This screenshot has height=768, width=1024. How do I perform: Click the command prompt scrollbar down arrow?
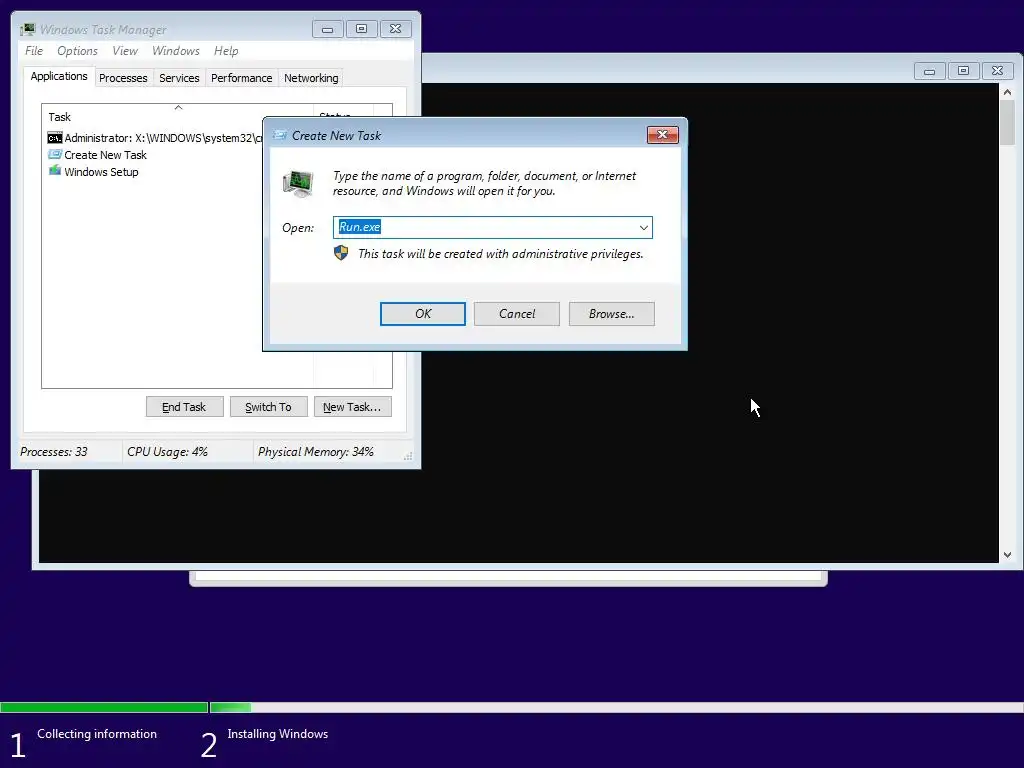click(x=1007, y=554)
